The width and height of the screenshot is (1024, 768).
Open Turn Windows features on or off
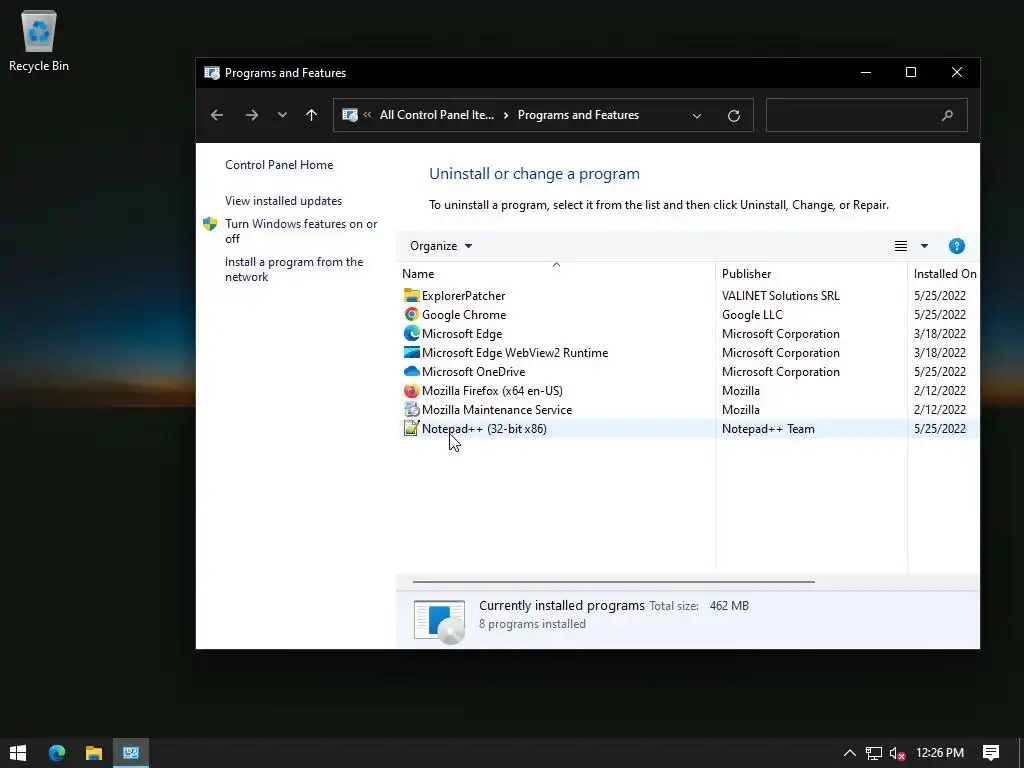click(x=301, y=231)
